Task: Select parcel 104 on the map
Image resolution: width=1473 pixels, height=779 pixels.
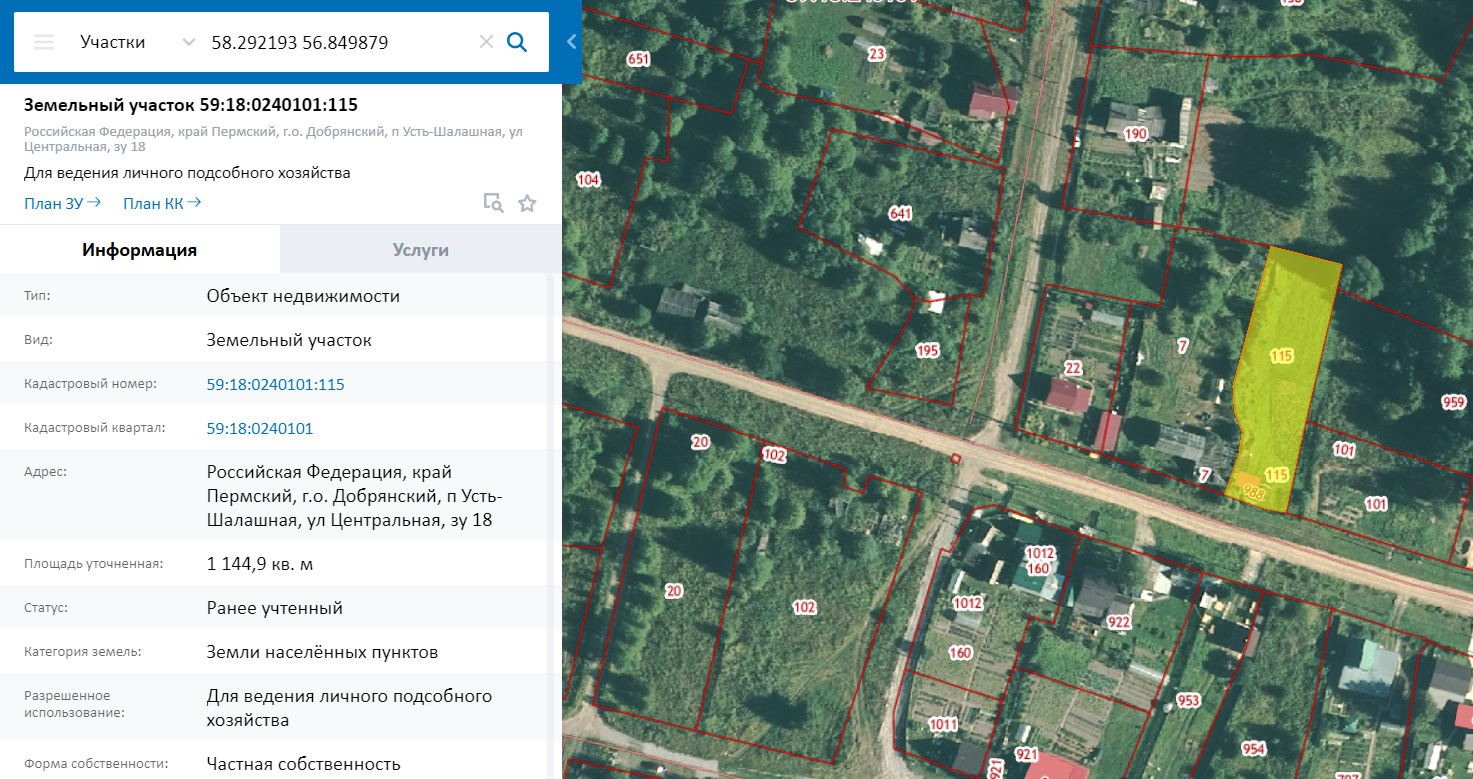Action: (589, 179)
